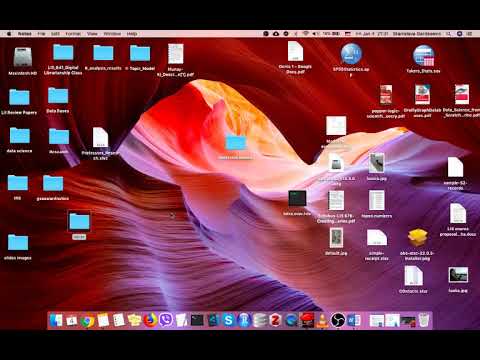The height and width of the screenshot is (360, 480).
Task: Open the Help menu
Action: click(132, 34)
